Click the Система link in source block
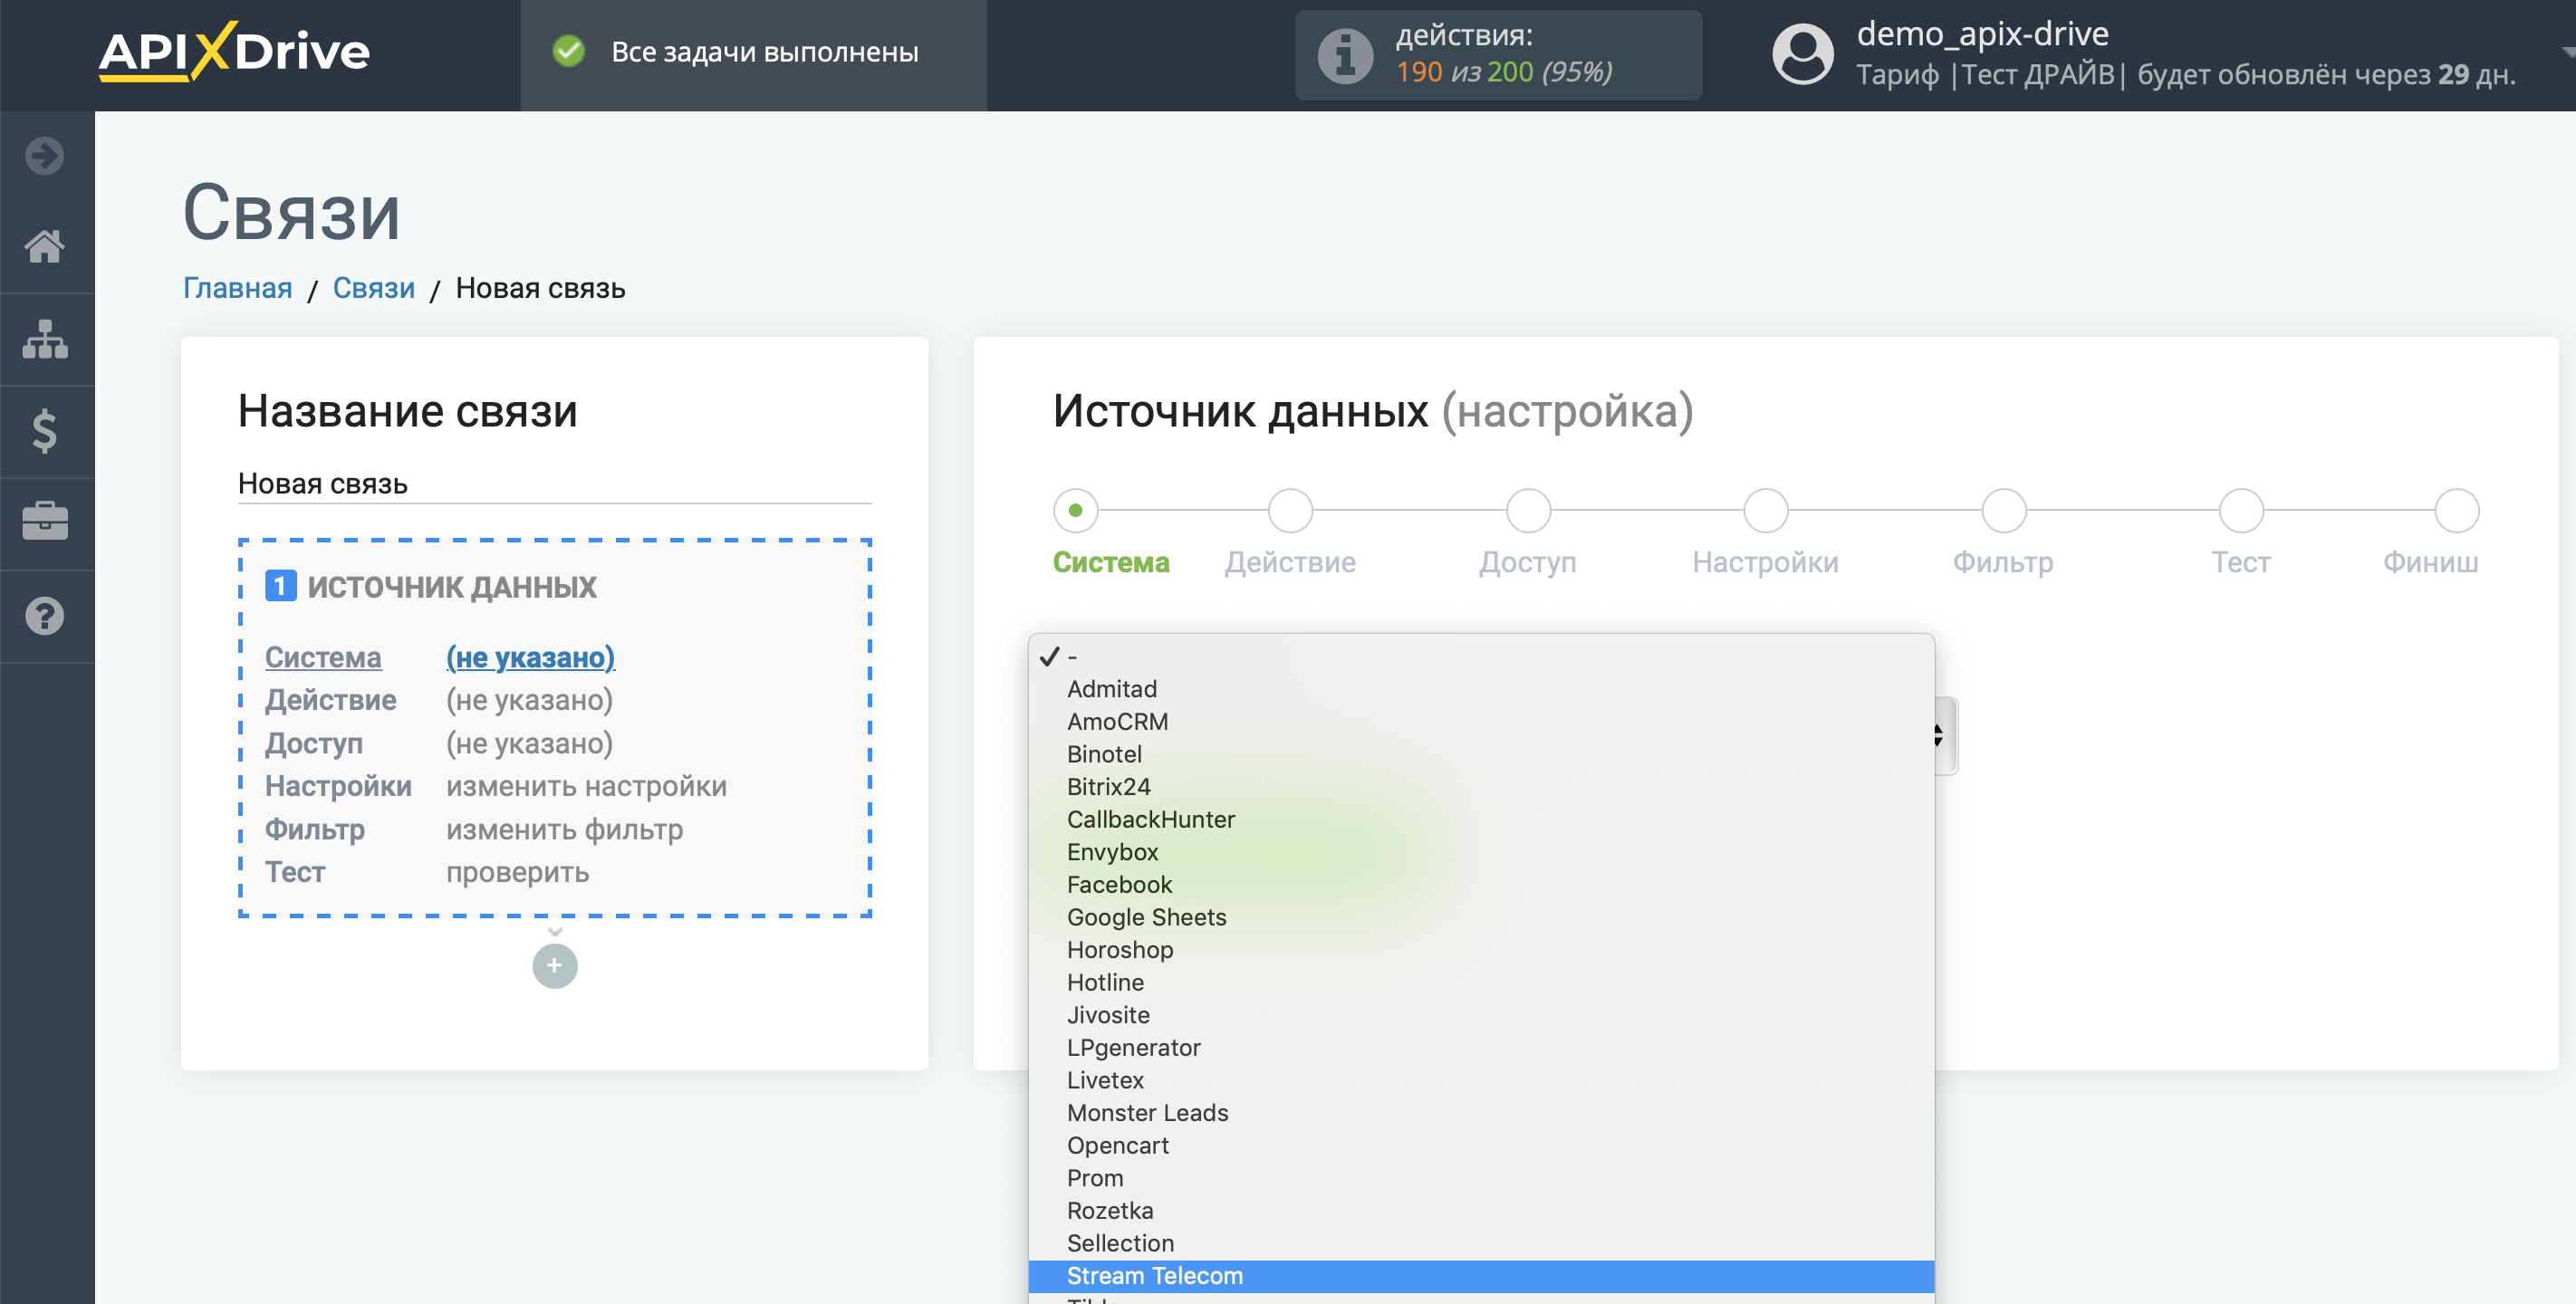 323,657
